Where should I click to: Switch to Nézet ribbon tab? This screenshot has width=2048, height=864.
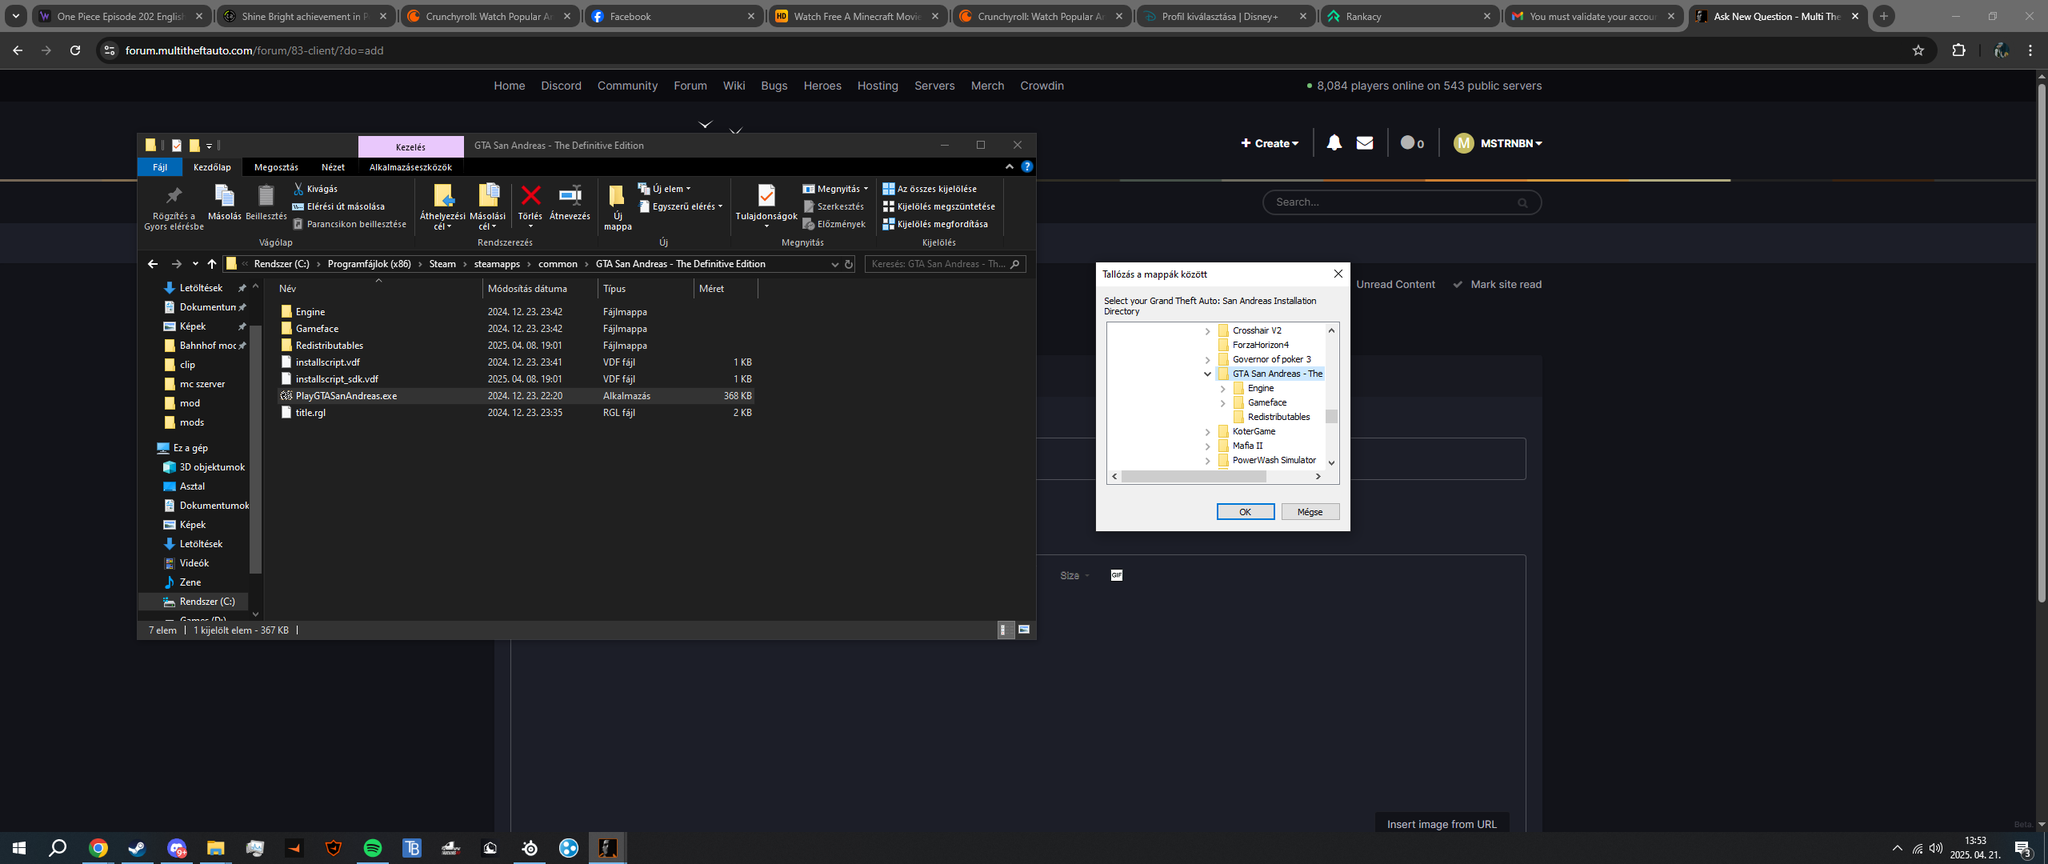pos(333,167)
